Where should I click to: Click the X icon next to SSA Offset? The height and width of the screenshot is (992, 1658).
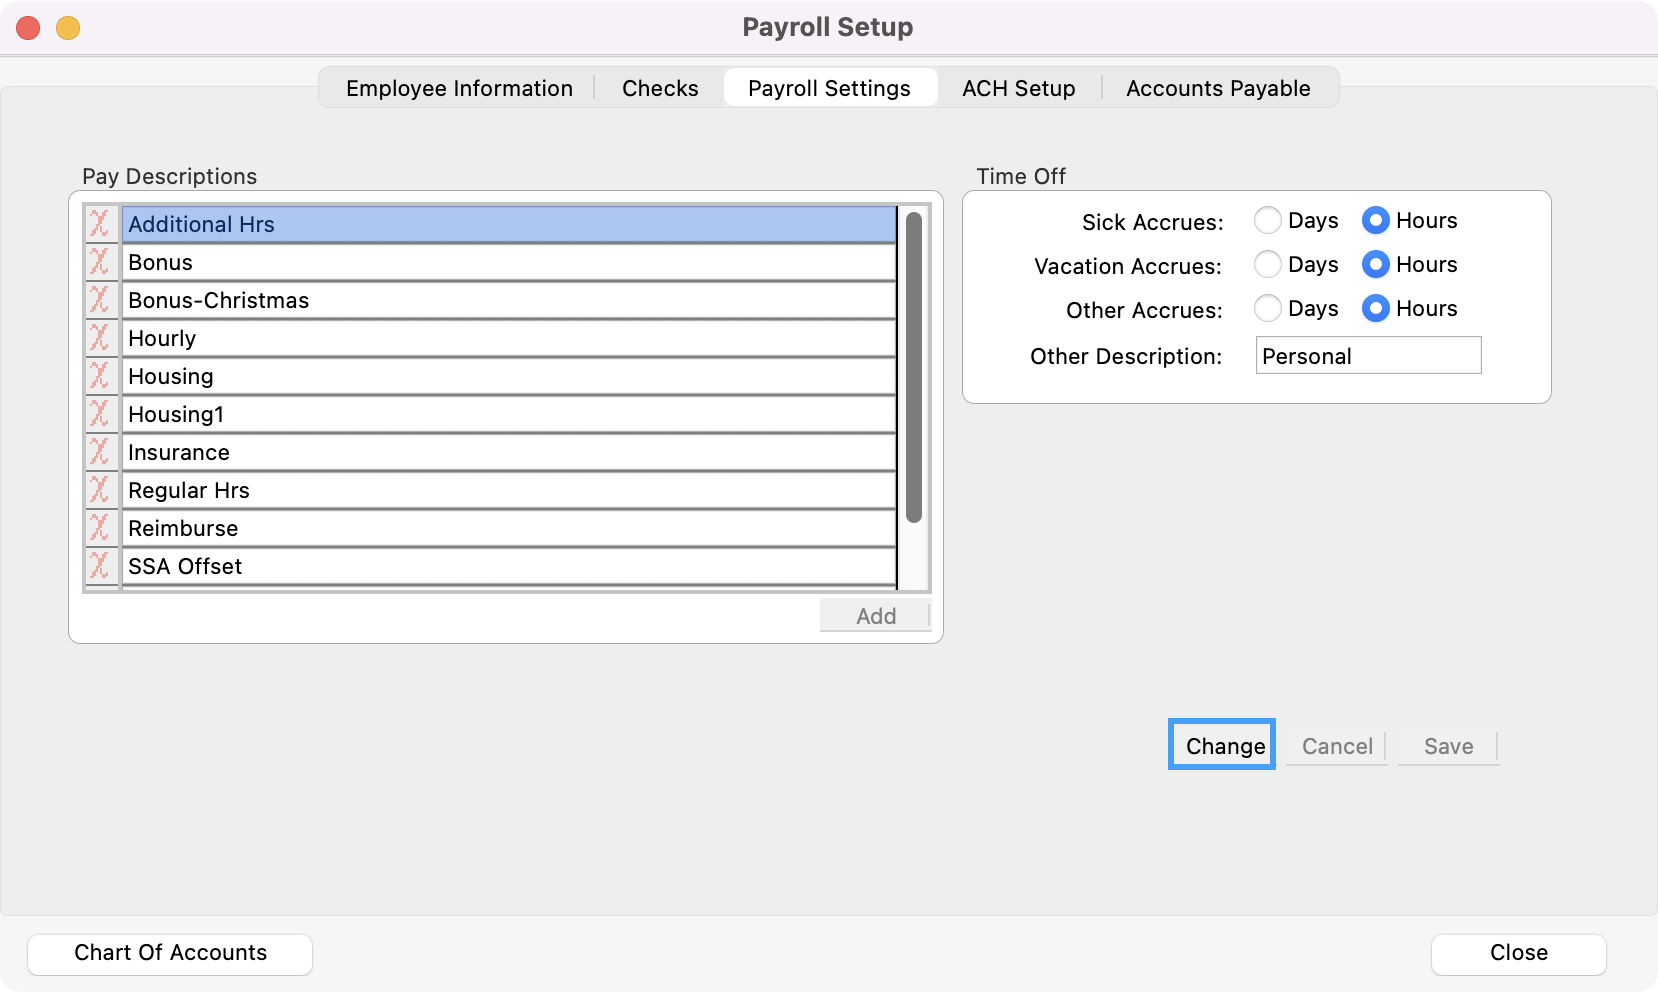[x=100, y=566]
